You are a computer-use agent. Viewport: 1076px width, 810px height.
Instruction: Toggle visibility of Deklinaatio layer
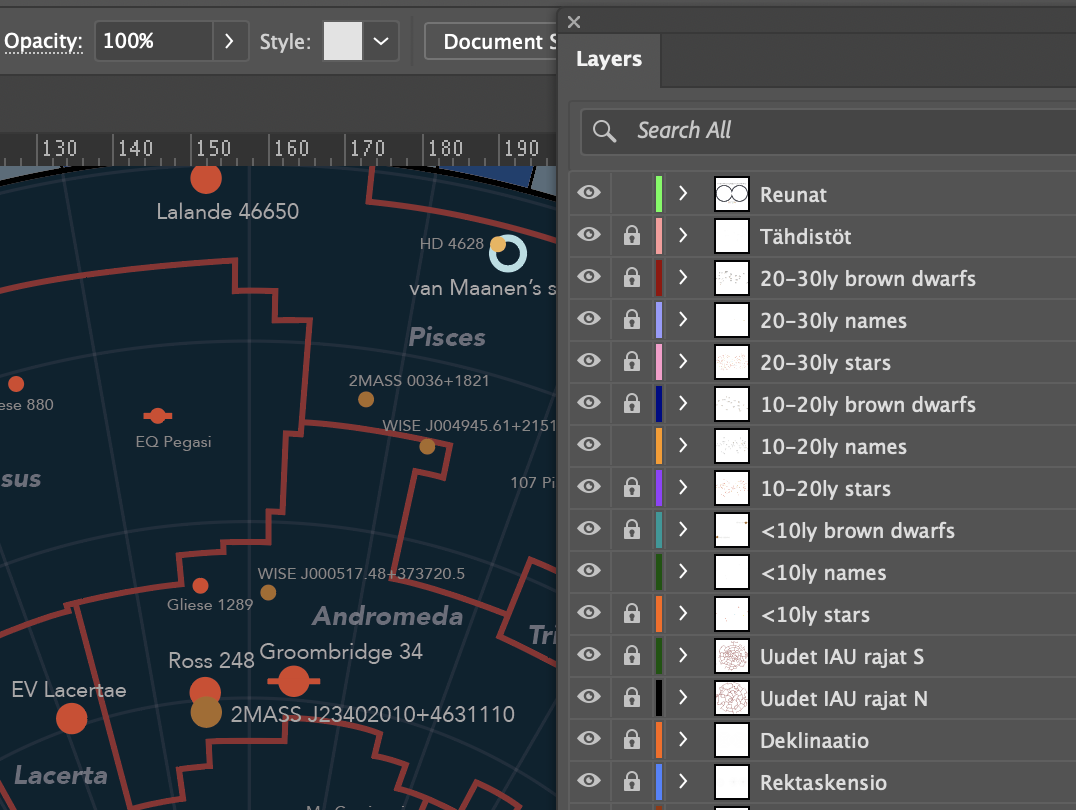(x=589, y=738)
